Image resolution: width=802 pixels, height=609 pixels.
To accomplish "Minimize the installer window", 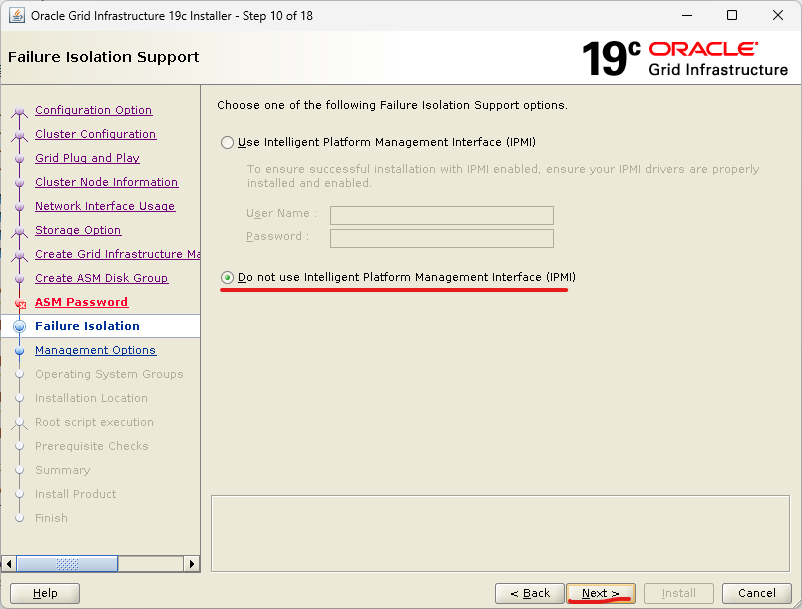I will (687, 15).
